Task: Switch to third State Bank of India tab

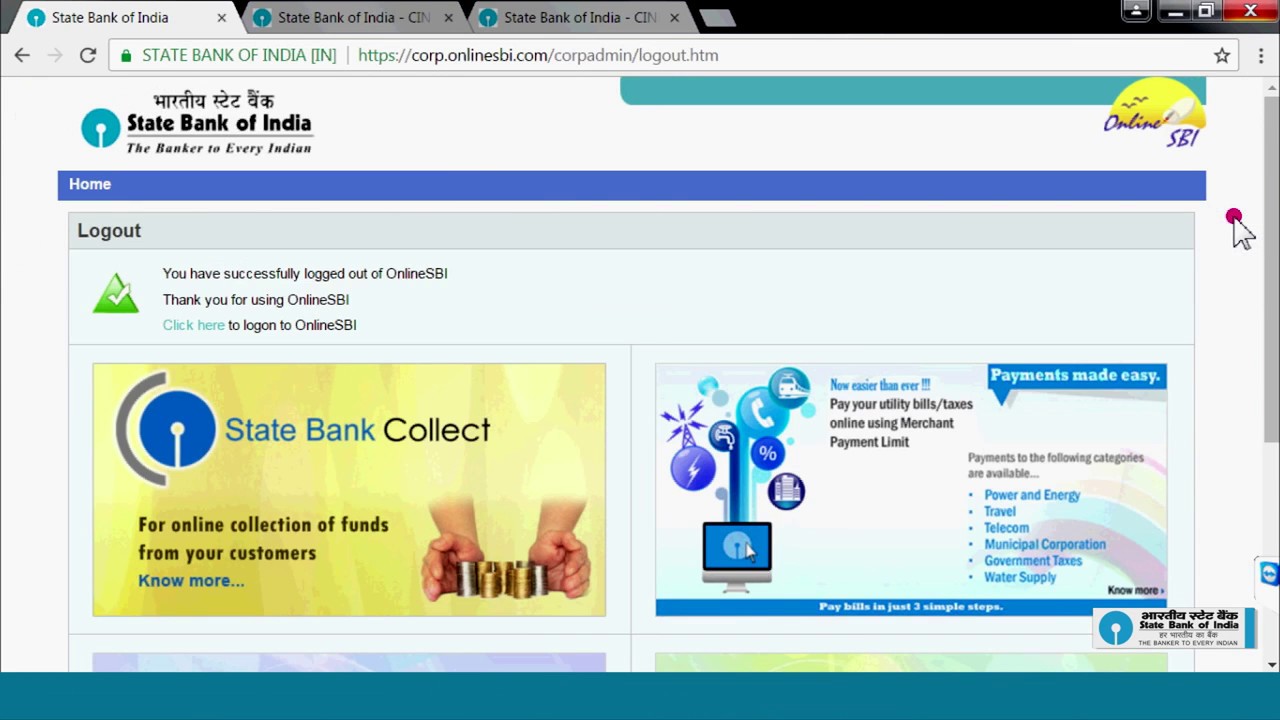Action: tap(580, 18)
